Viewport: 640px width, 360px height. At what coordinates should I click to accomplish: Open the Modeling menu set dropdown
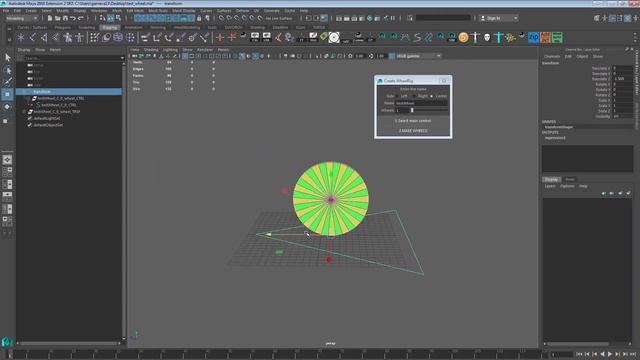click(x=22, y=18)
